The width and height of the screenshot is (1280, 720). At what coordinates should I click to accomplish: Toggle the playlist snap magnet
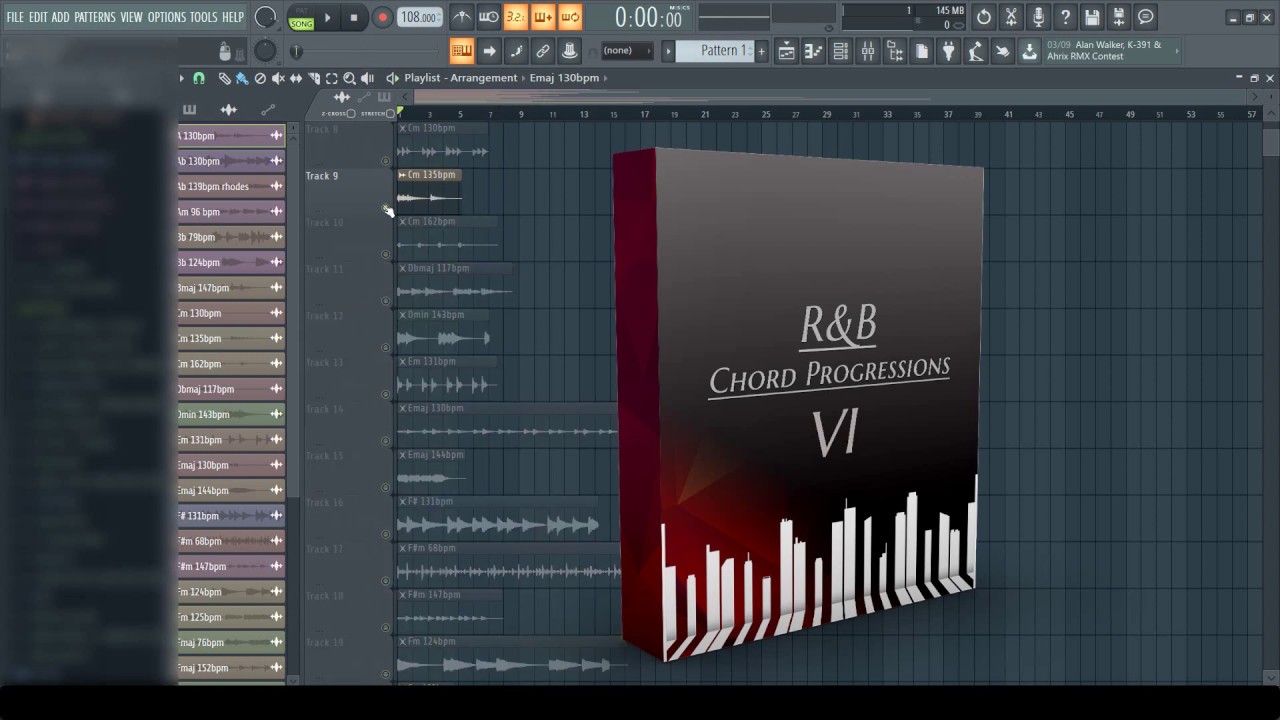pos(199,78)
